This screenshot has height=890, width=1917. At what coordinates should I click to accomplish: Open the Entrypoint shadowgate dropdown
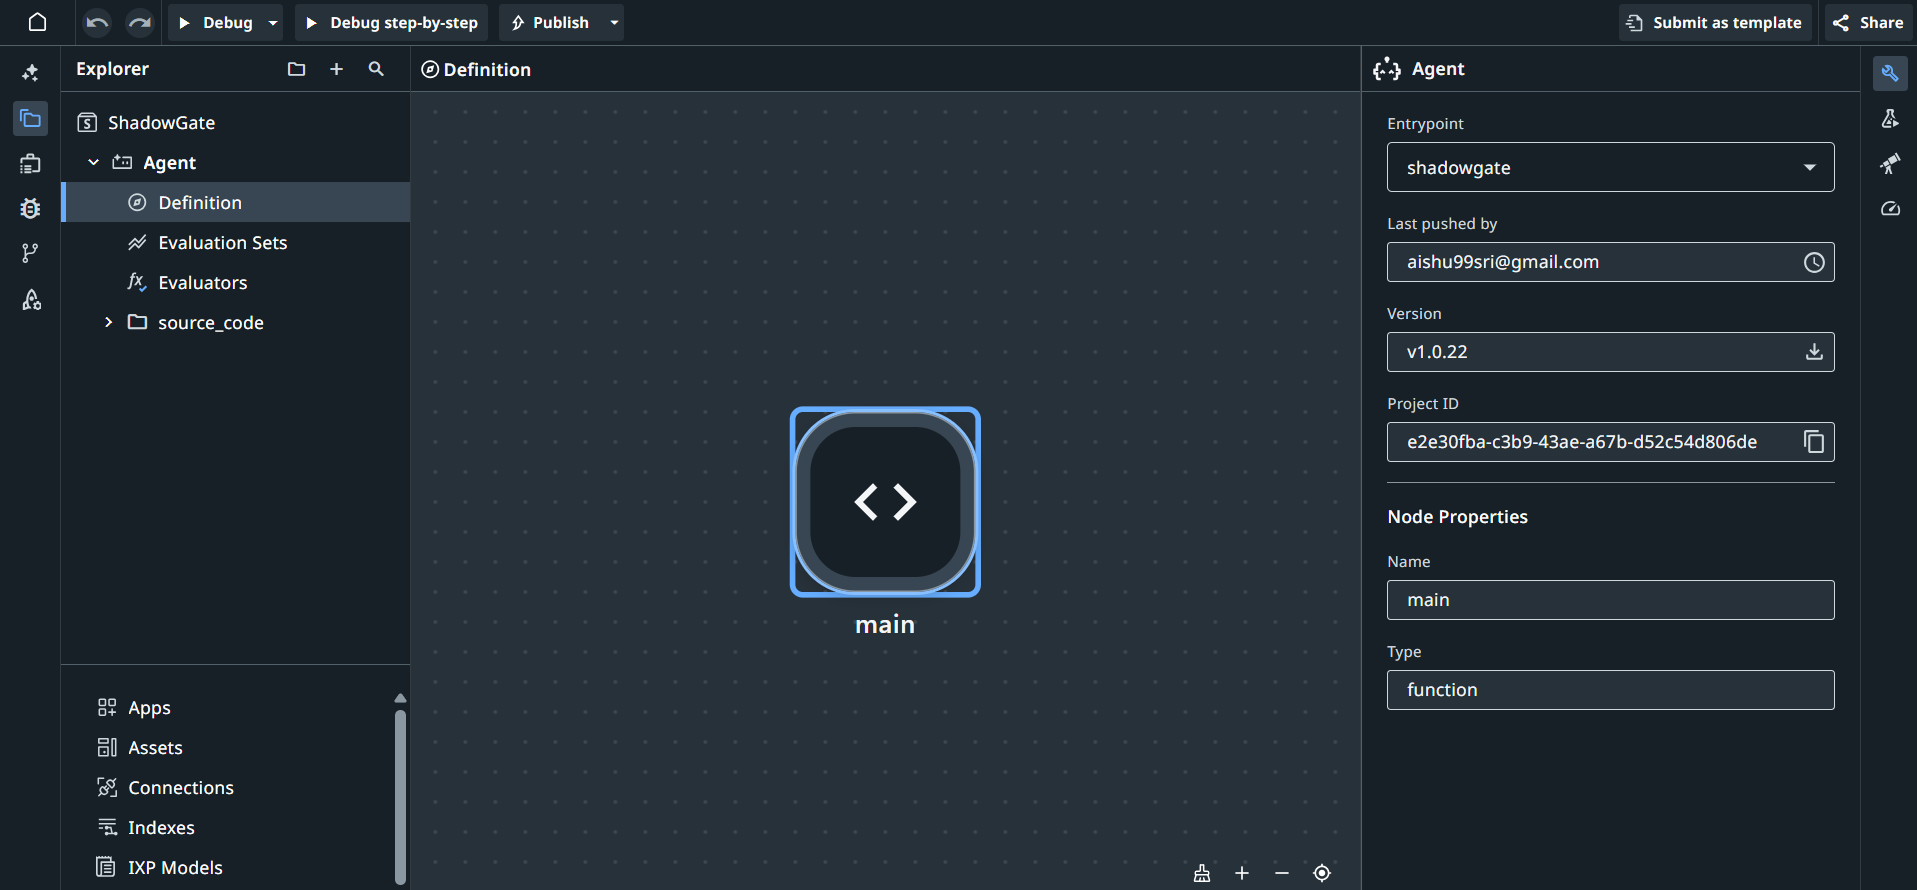click(1610, 167)
